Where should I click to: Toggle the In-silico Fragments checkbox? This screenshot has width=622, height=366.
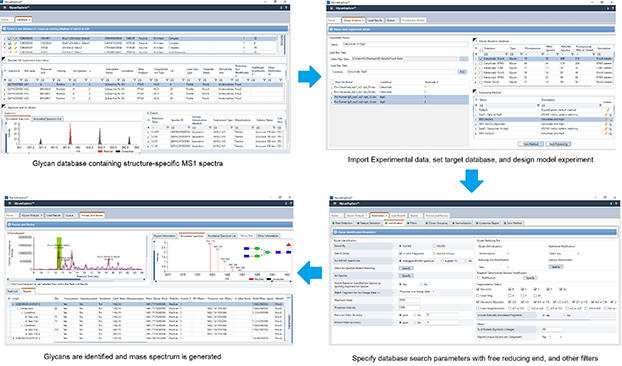point(400,253)
